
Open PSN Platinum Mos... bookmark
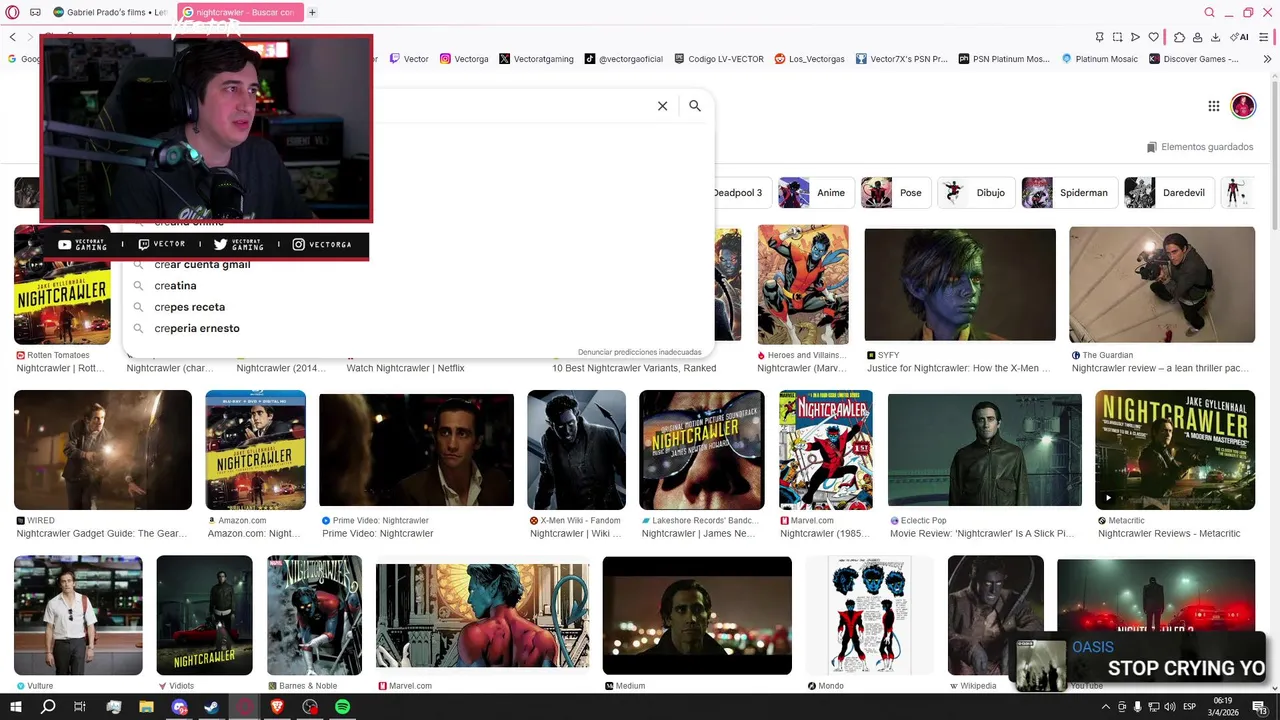click(x=1004, y=59)
